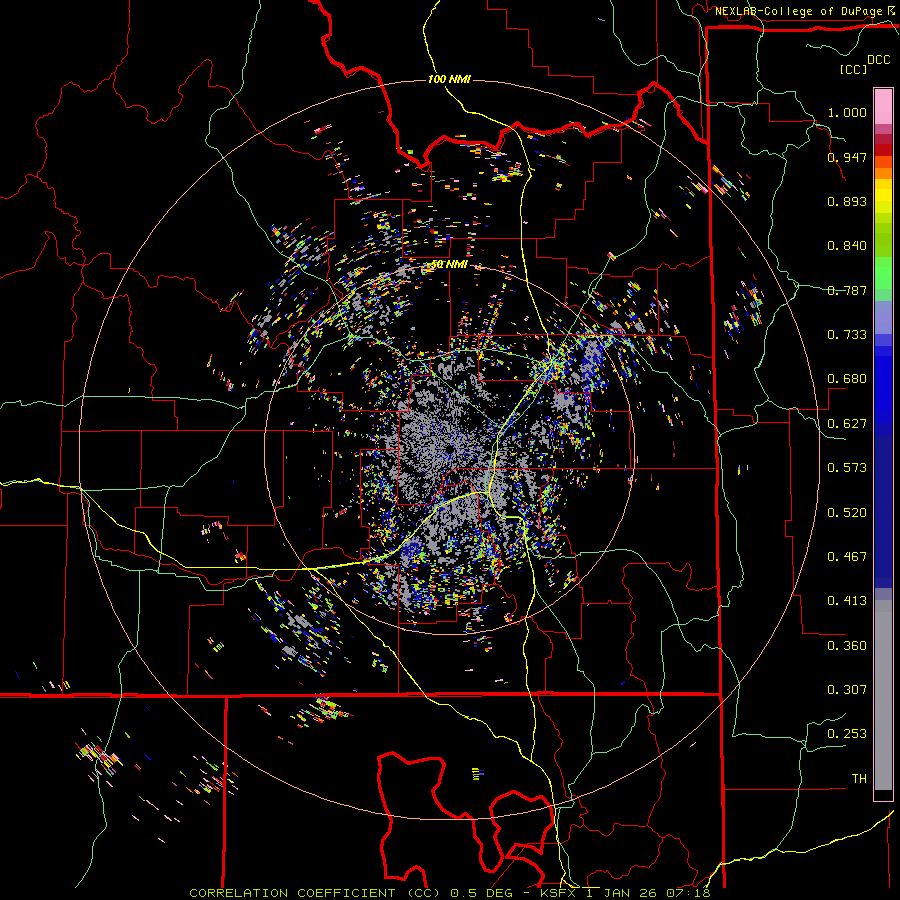The image size is (900, 900).
Task: Pick the pink segment at color bar top
Action: (883, 107)
